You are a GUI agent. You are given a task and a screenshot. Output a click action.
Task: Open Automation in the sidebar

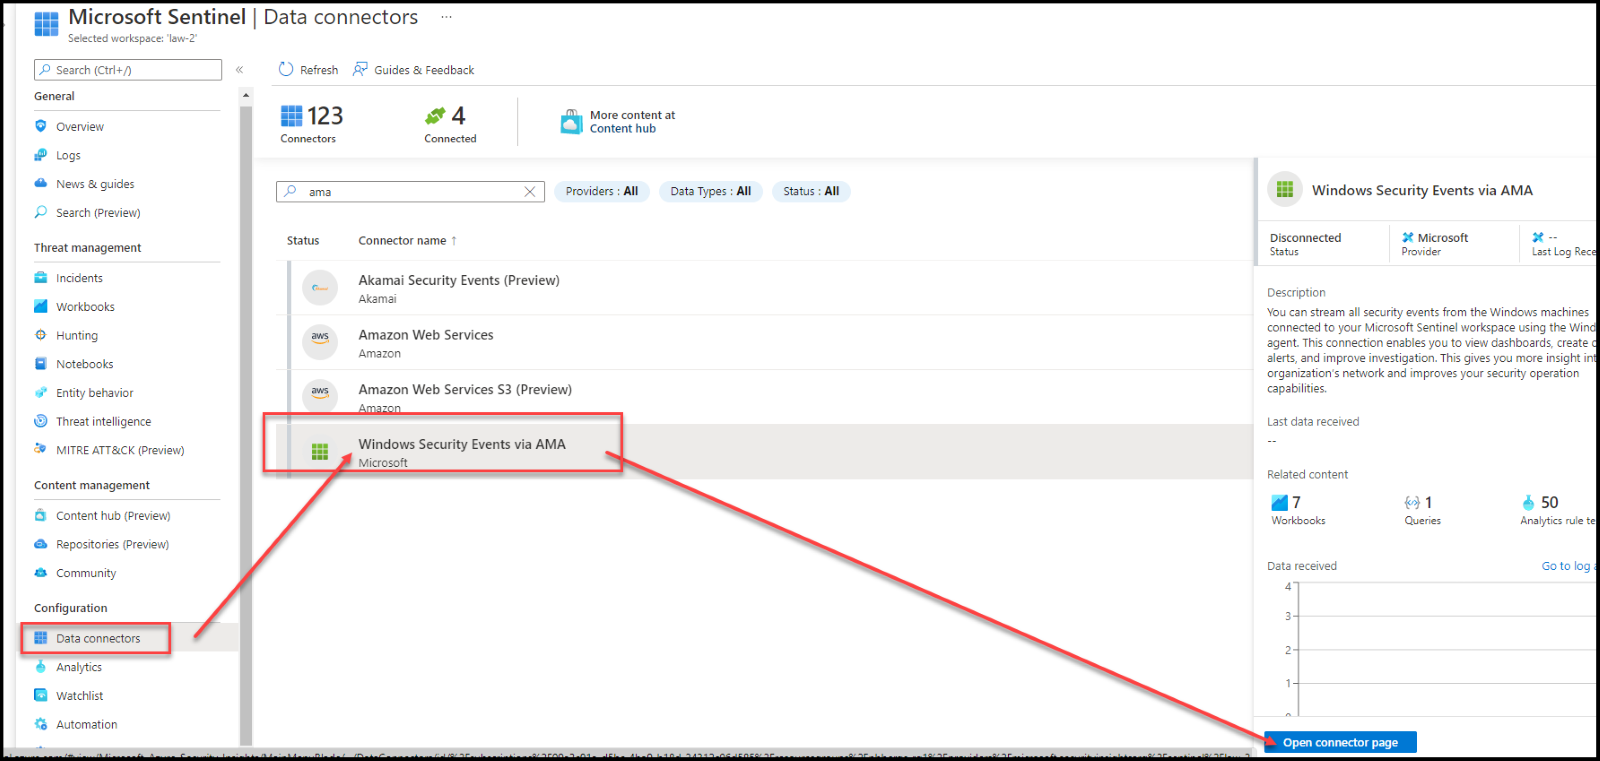87,724
